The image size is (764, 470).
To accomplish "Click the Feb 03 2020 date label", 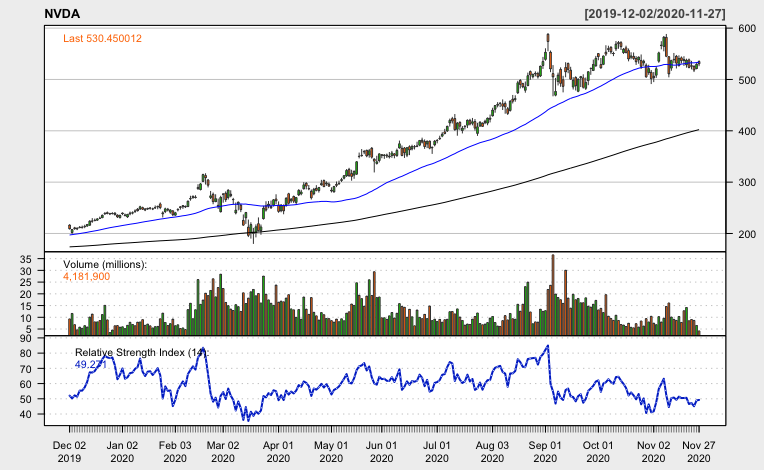I will (175, 451).
